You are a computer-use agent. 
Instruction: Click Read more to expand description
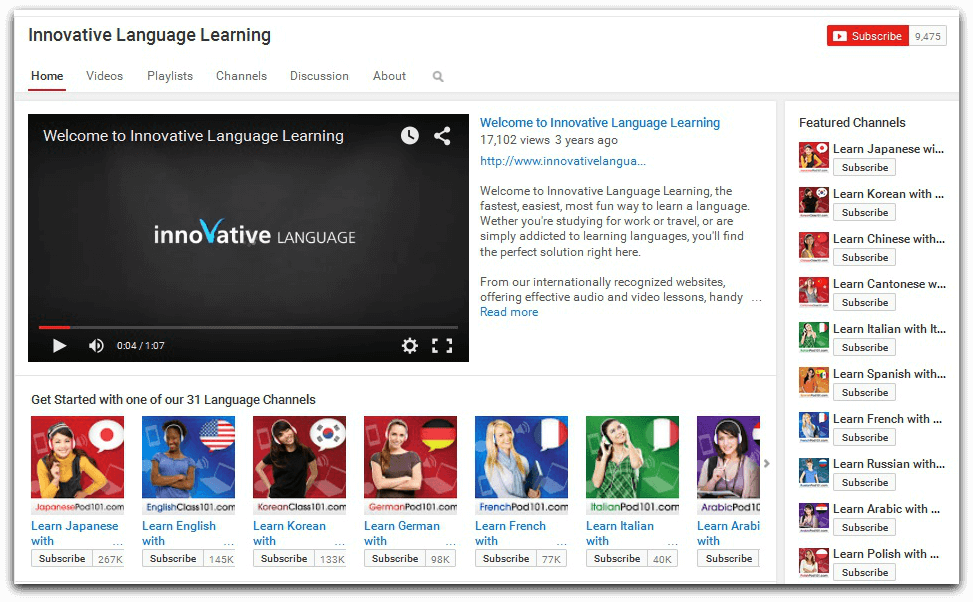[509, 312]
